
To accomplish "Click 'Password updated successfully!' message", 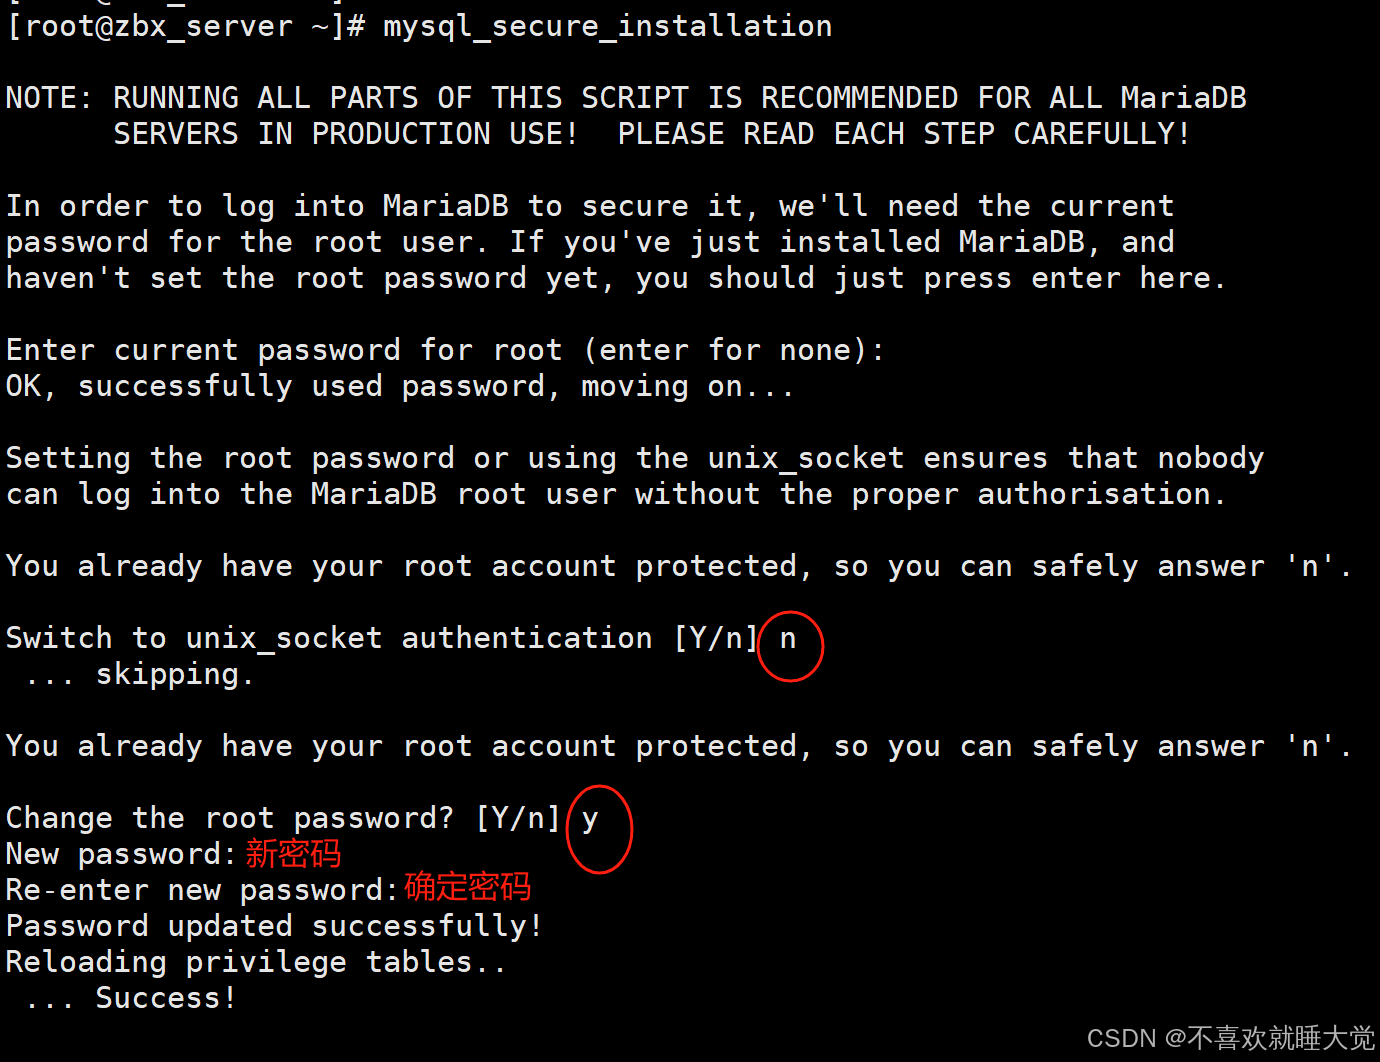I will (x=274, y=926).
